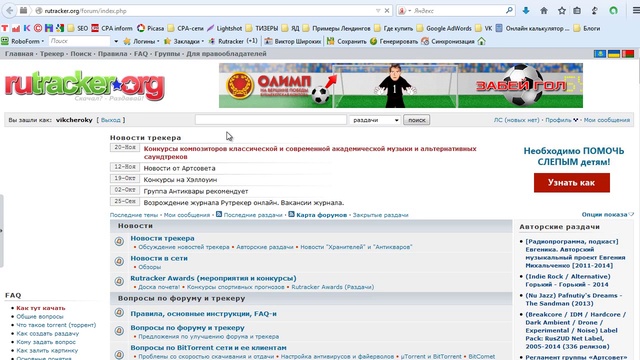Image resolution: width=640 pixels, height=360 pixels.
Task: Open Мои сообщения link at top right
Action: click(607, 120)
